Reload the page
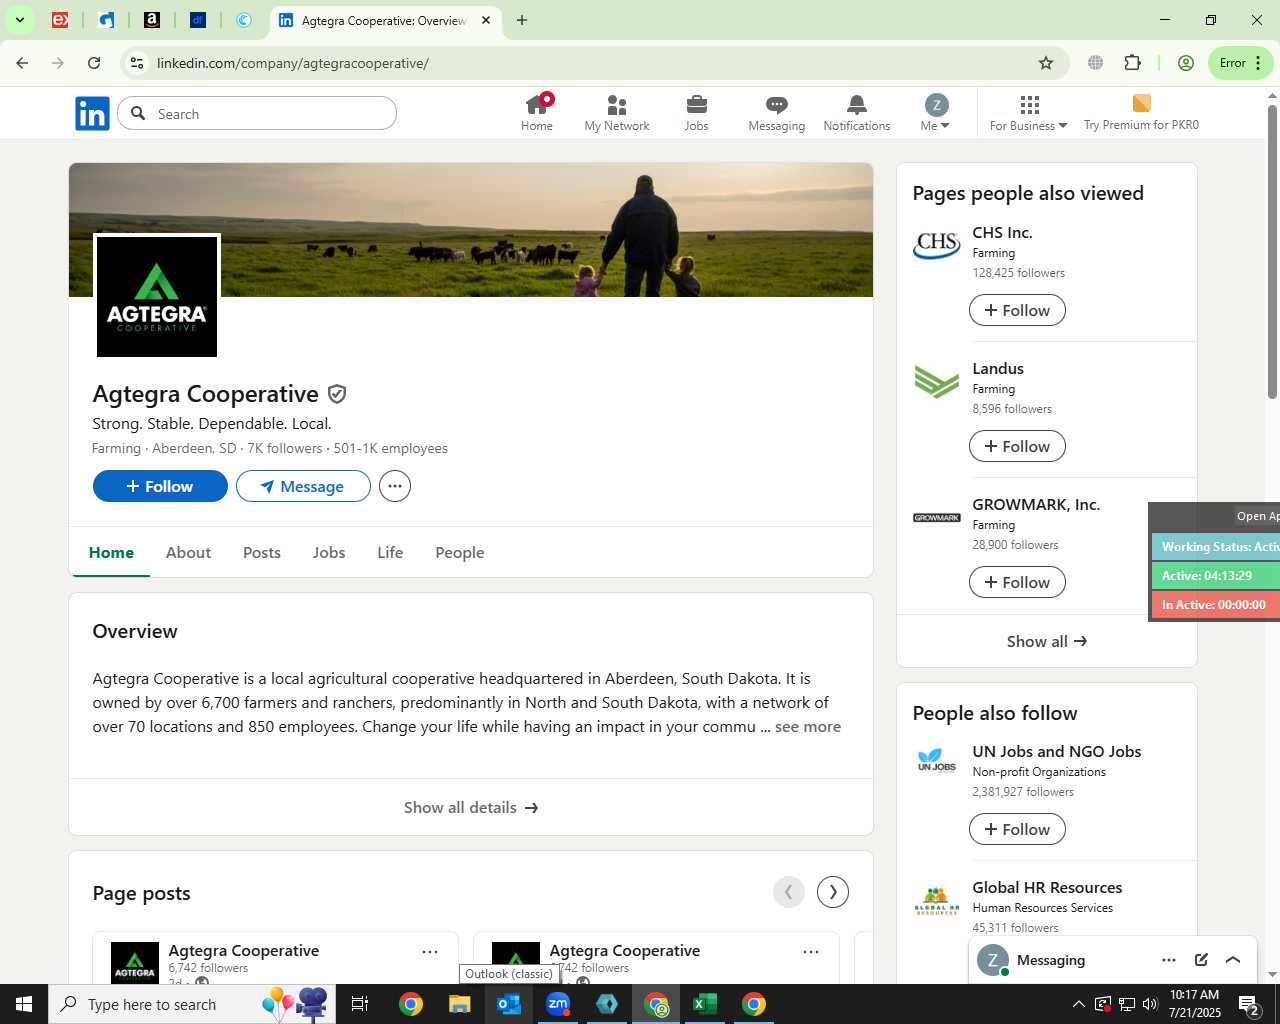The width and height of the screenshot is (1280, 1024). 94,63
